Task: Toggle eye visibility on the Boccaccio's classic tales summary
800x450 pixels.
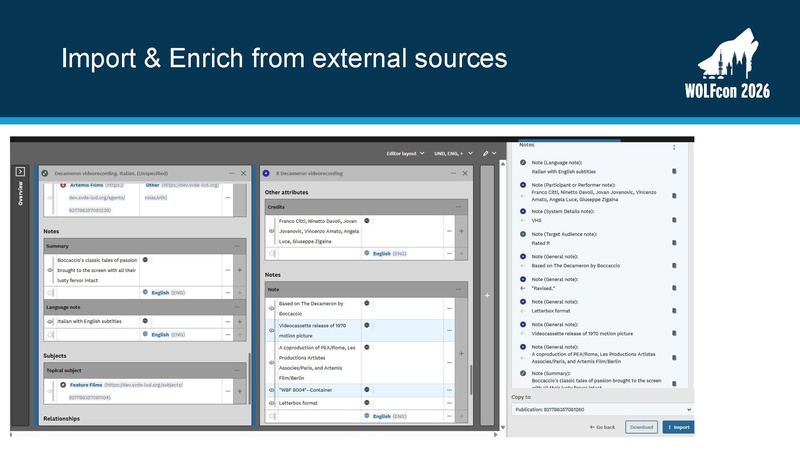Action: 50,270
